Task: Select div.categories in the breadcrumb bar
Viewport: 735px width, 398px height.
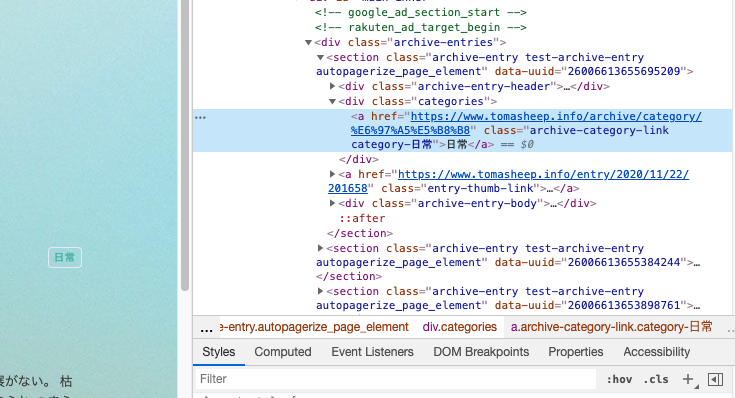Action: (x=459, y=327)
